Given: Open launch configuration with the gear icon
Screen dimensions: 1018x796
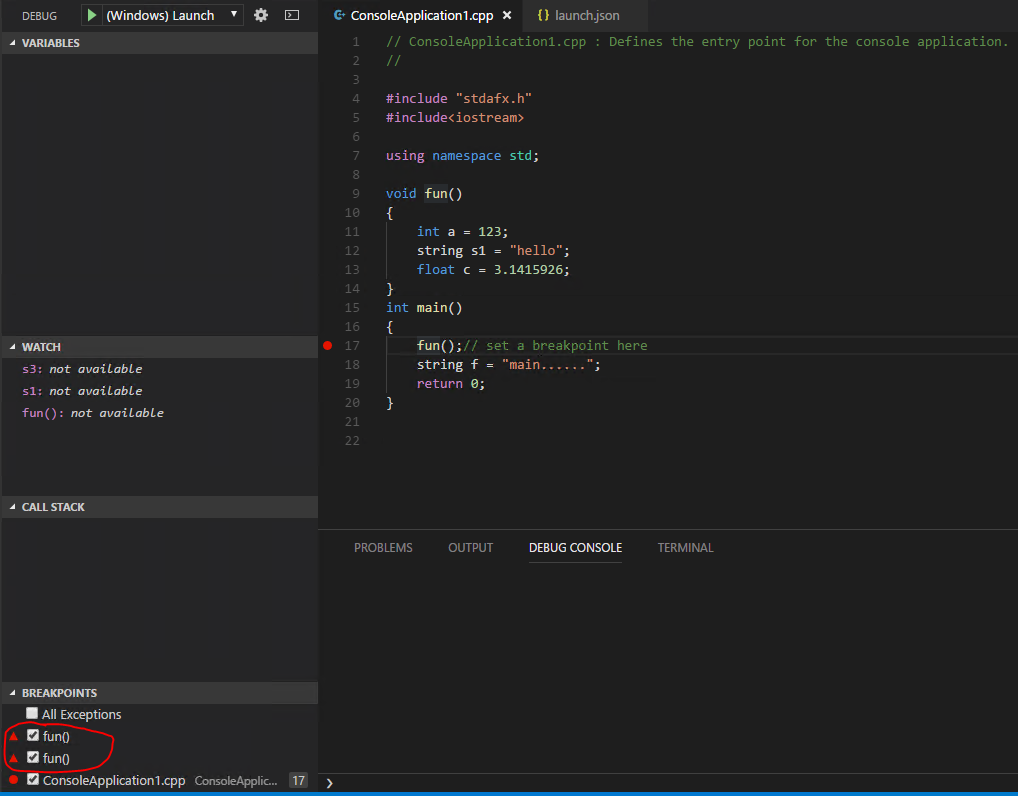Looking at the screenshot, I should [x=260, y=15].
